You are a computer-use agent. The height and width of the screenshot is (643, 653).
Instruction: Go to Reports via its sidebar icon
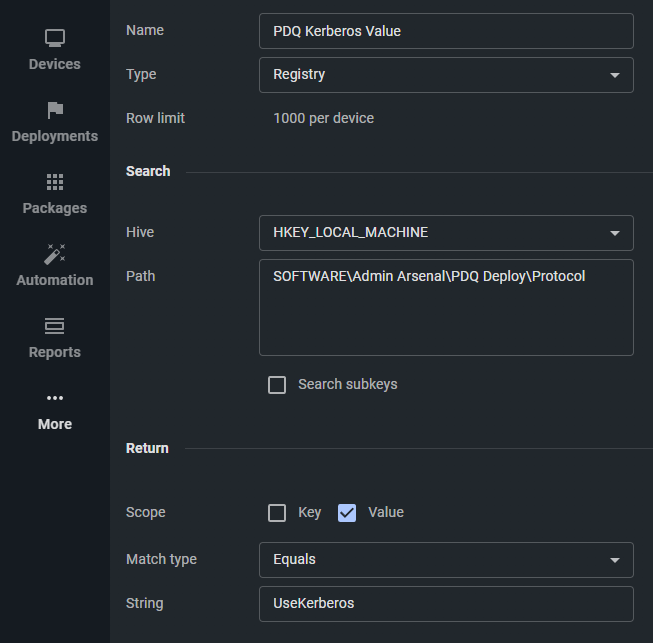tap(55, 327)
